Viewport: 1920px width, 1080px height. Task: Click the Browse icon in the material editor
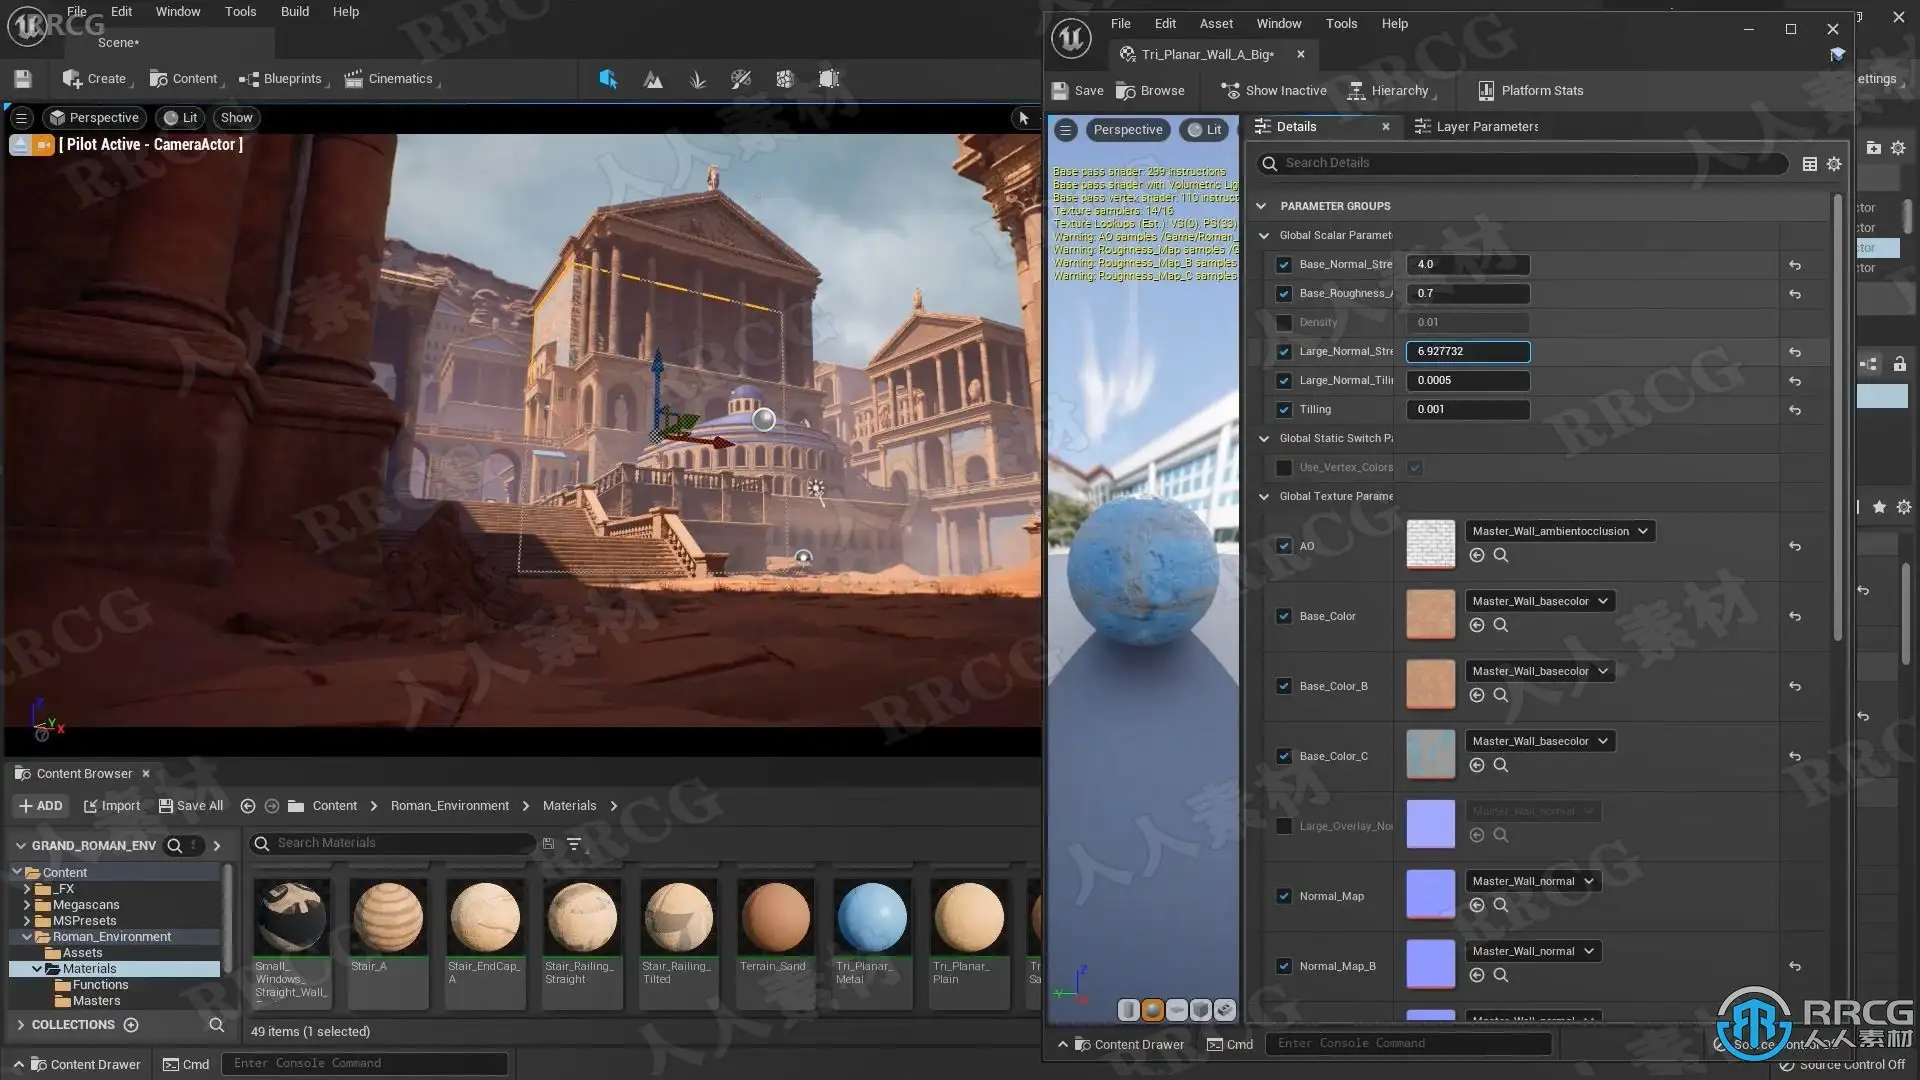point(1127,91)
